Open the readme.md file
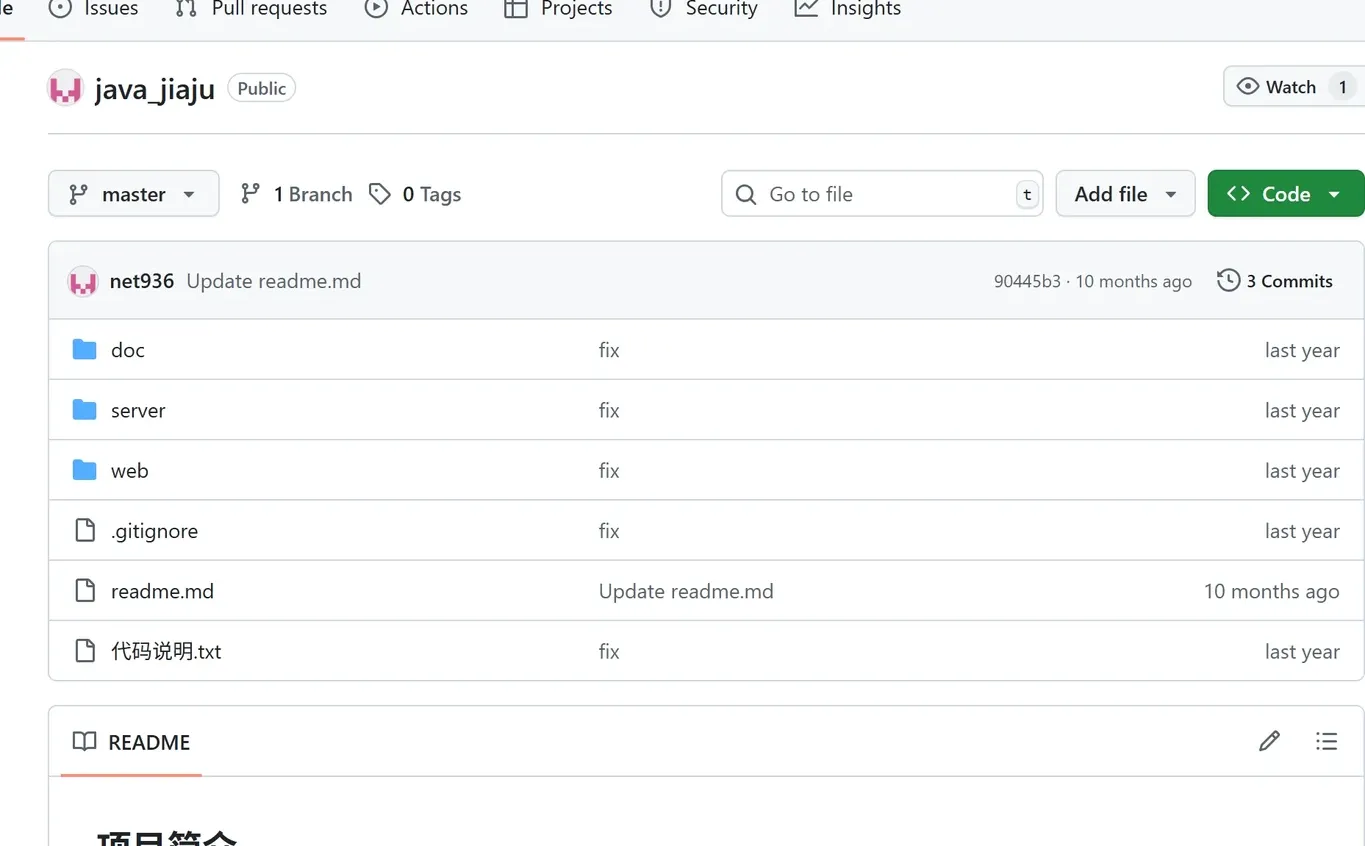Image resolution: width=1365 pixels, height=846 pixels. (x=162, y=591)
